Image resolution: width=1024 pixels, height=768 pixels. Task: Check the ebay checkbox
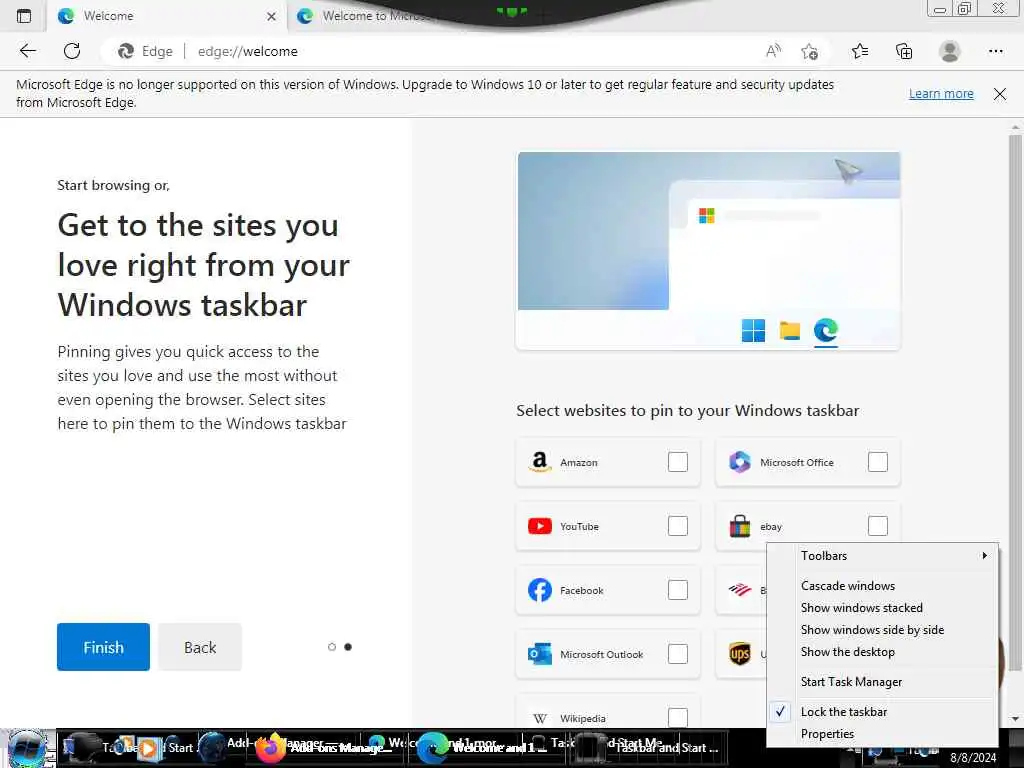(878, 526)
